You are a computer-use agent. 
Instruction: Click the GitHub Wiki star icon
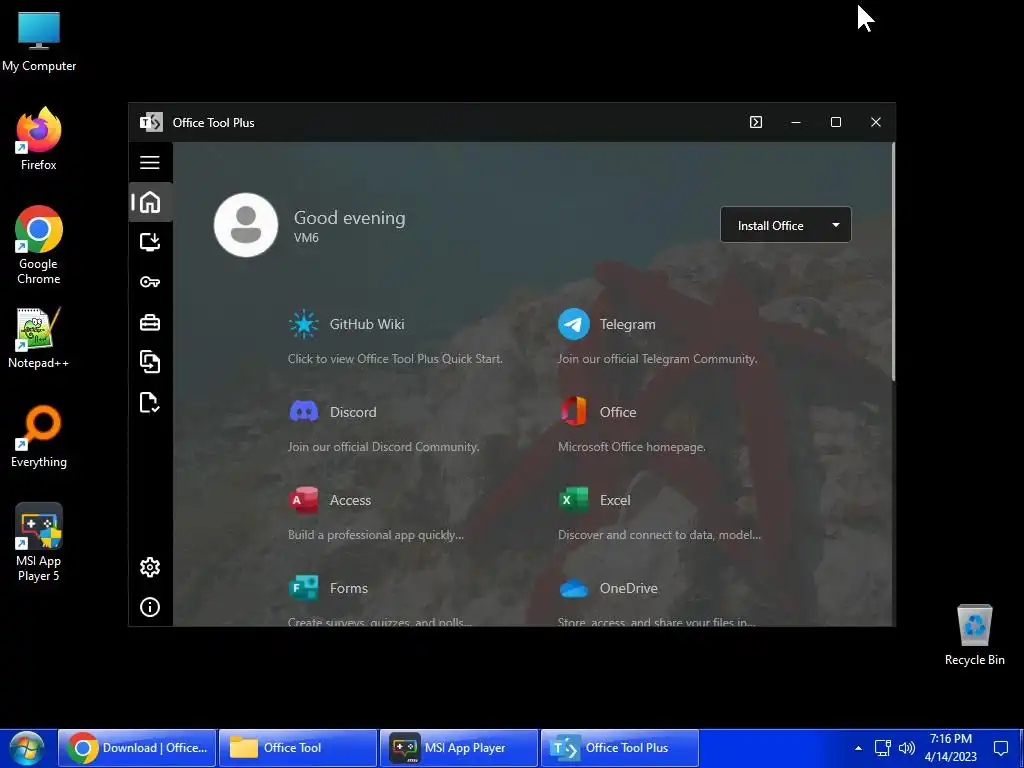(304, 324)
